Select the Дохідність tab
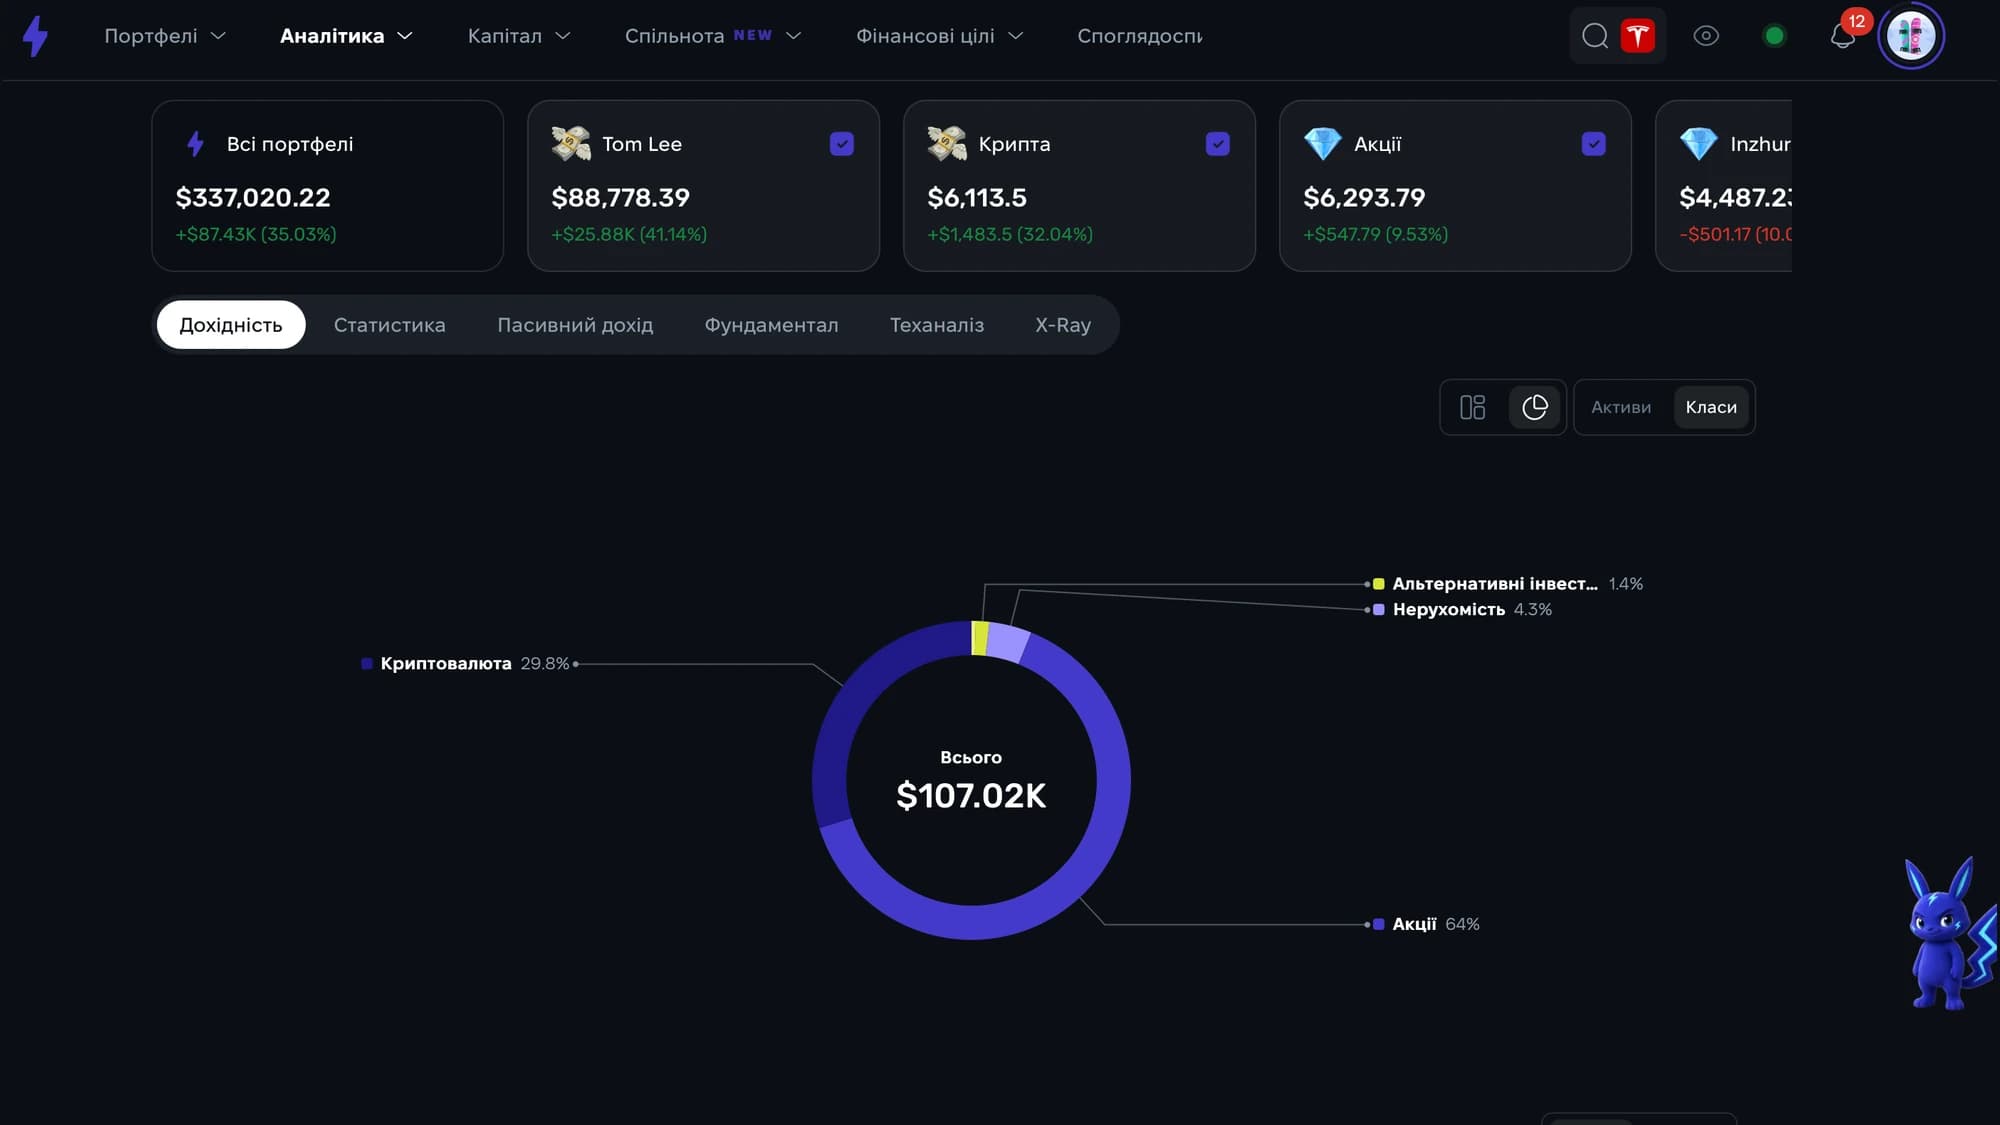The width and height of the screenshot is (2000, 1125). point(231,325)
